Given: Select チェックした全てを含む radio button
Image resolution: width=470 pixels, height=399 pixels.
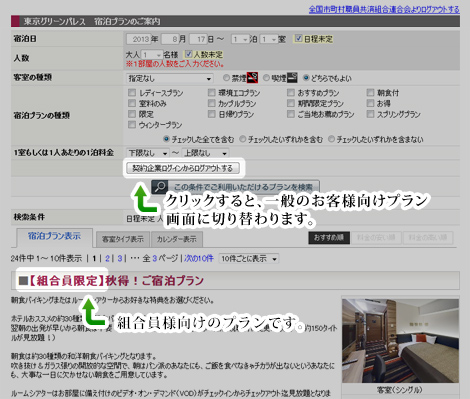Looking at the screenshot, I should tap(167, 139).
